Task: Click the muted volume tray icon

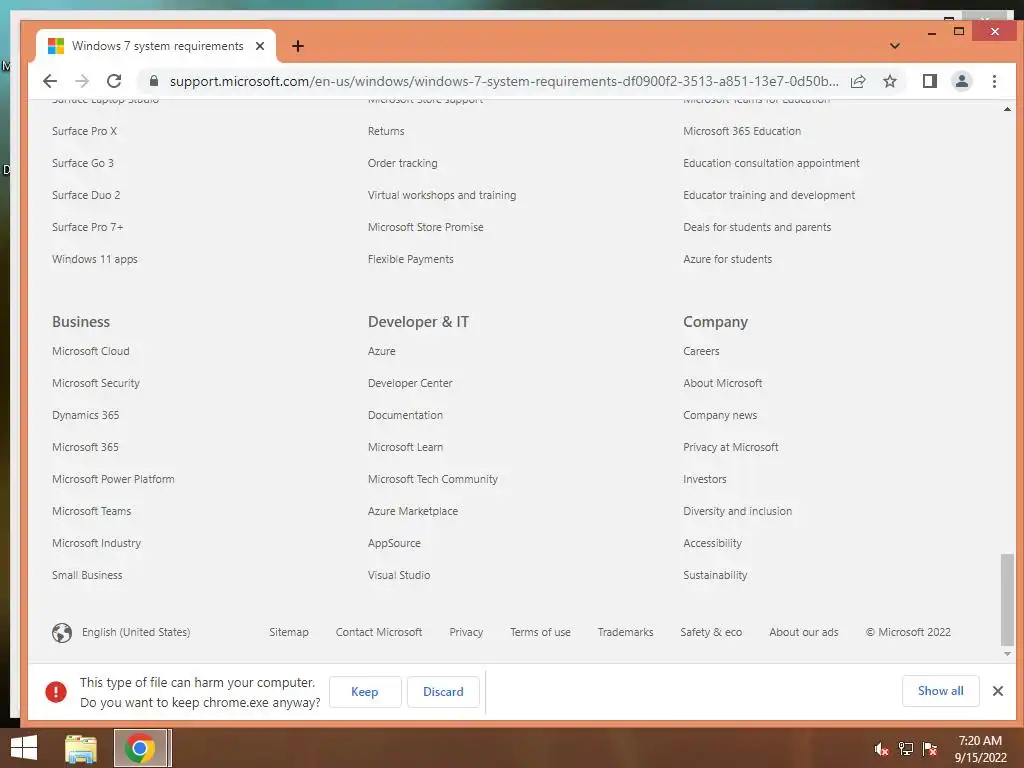Action: [x=881, y=749]
